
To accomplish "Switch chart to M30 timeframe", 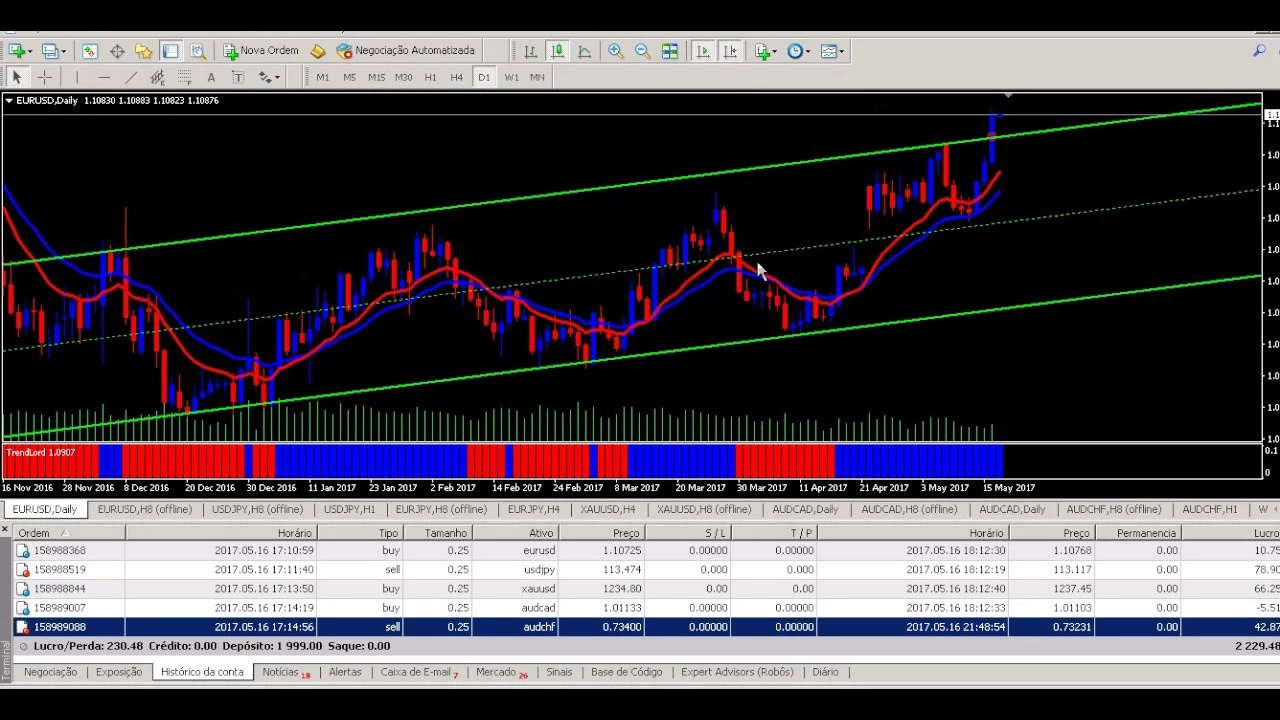I will (403, 77).
